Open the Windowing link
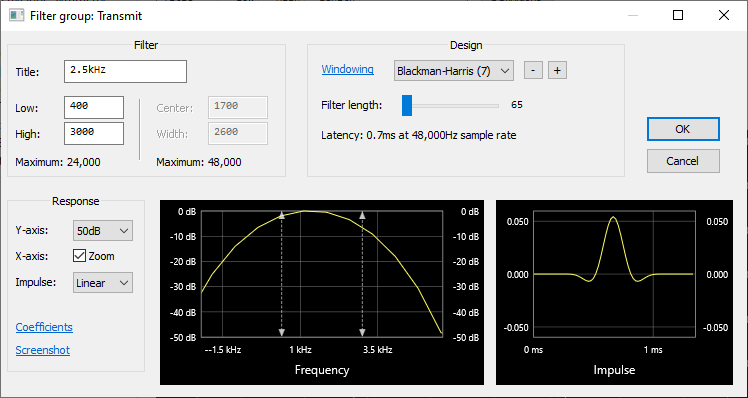Screen dimensions: 748x398 point(347,69)
